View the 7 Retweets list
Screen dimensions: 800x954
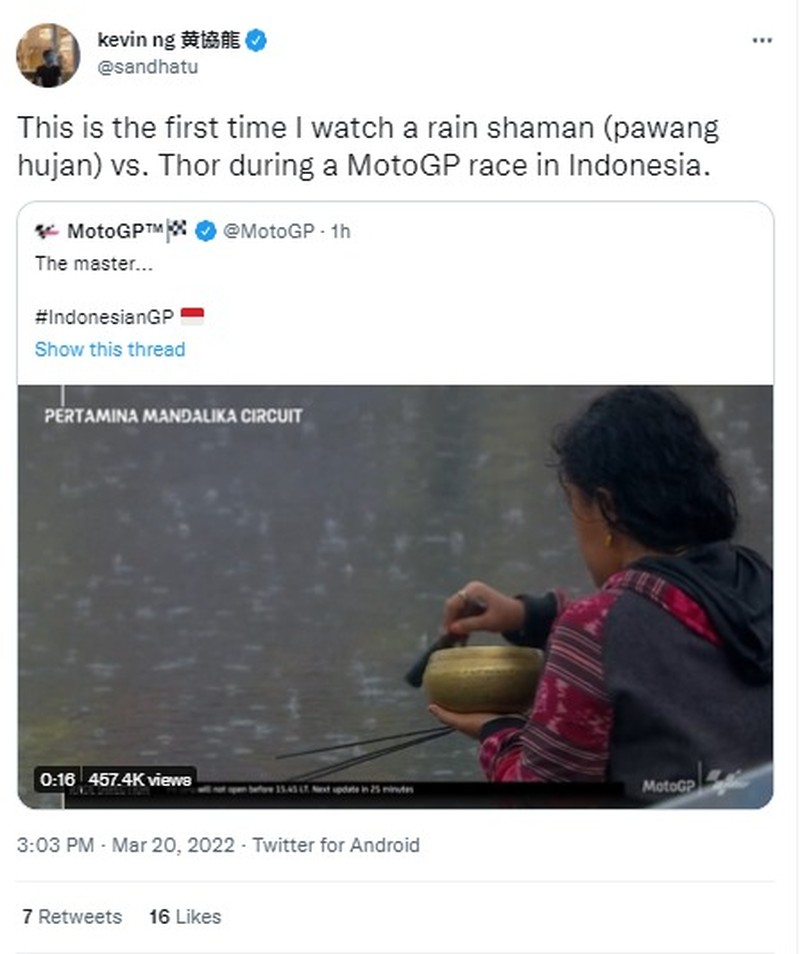click(72, 916)
